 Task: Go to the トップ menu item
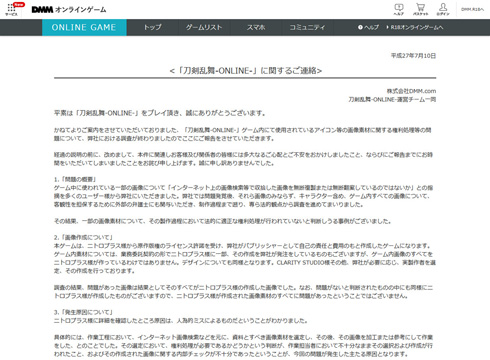click(153, 27)
